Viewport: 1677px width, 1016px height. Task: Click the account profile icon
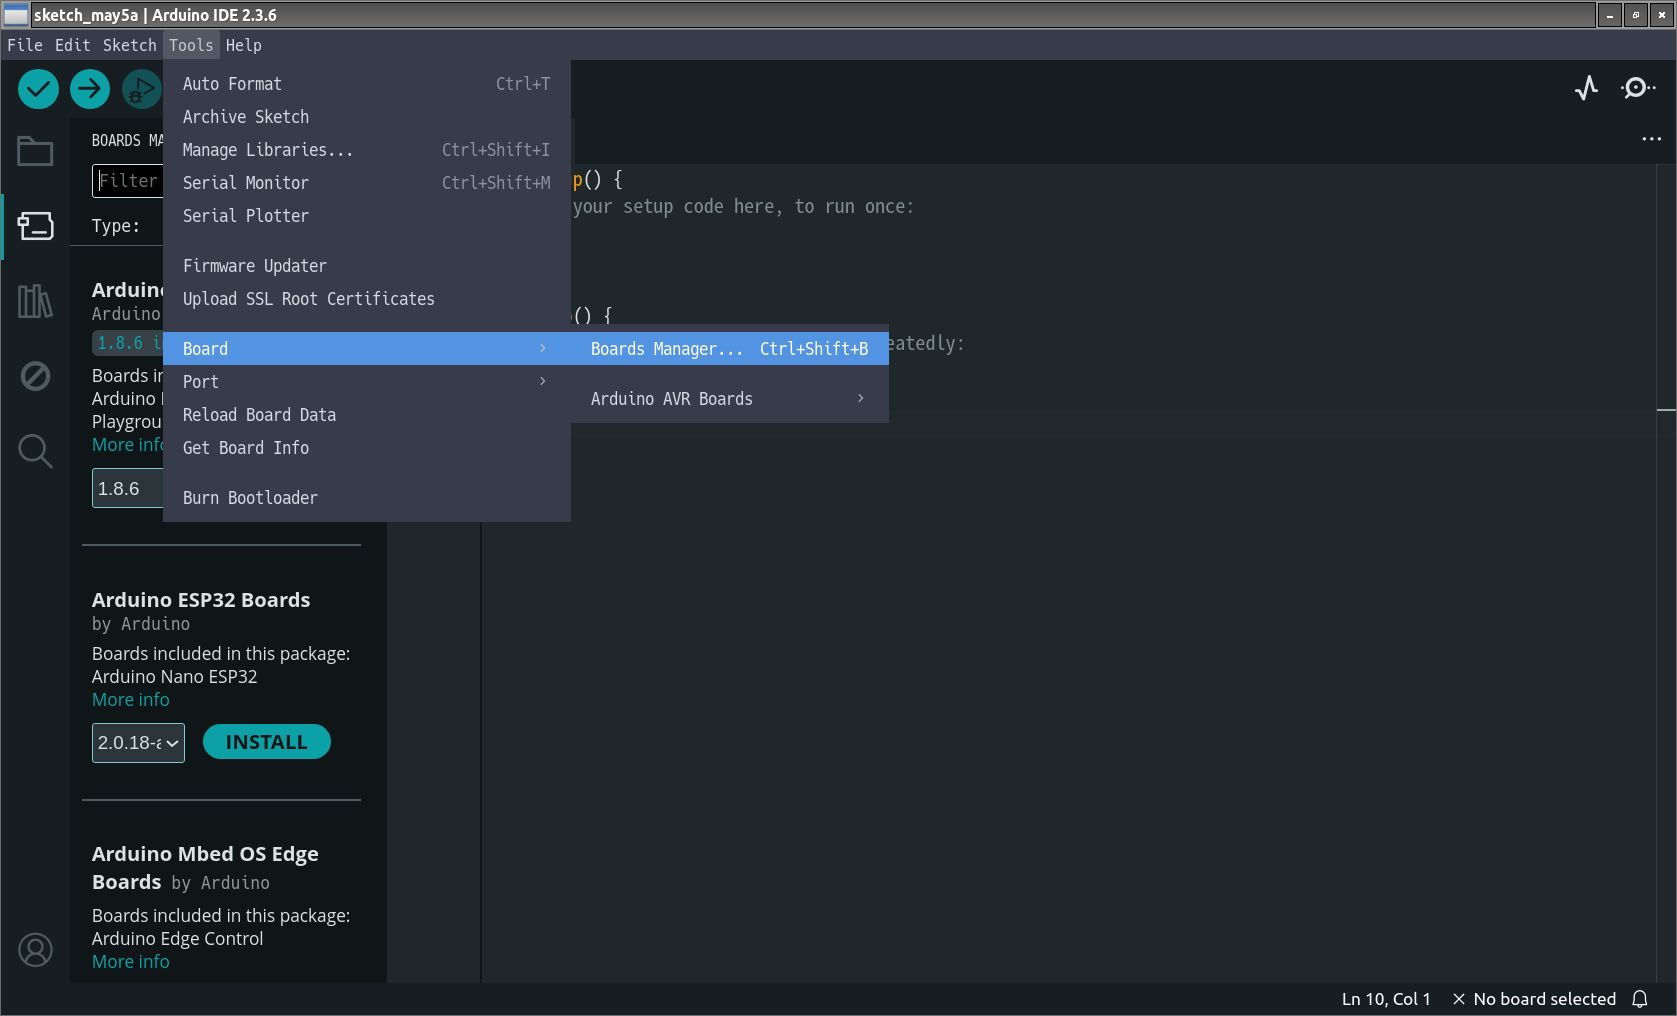pyautogui.click(x=35, y=949)
